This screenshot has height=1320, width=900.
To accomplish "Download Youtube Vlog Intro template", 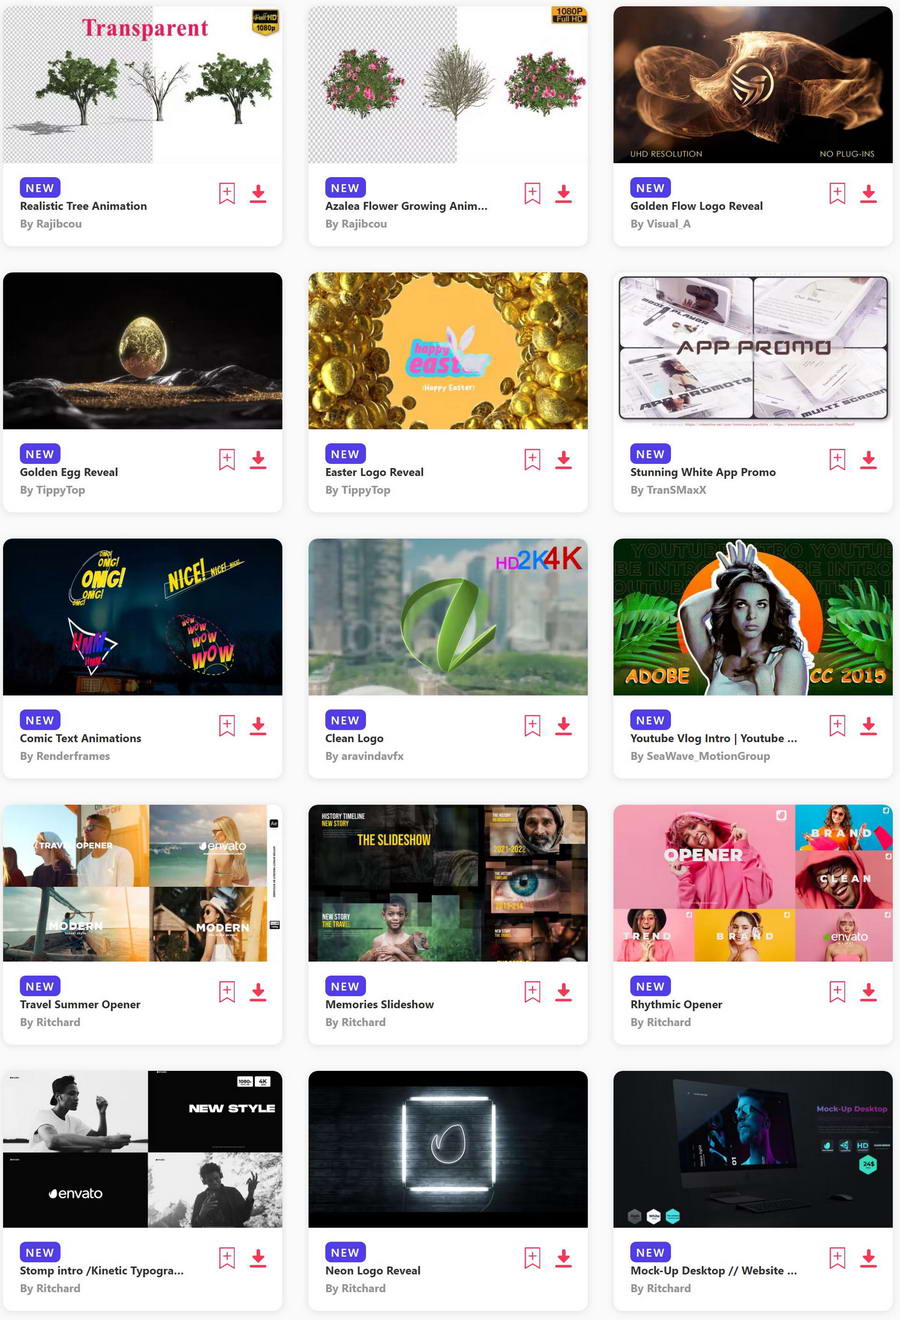I will click(x=868, y=726).
